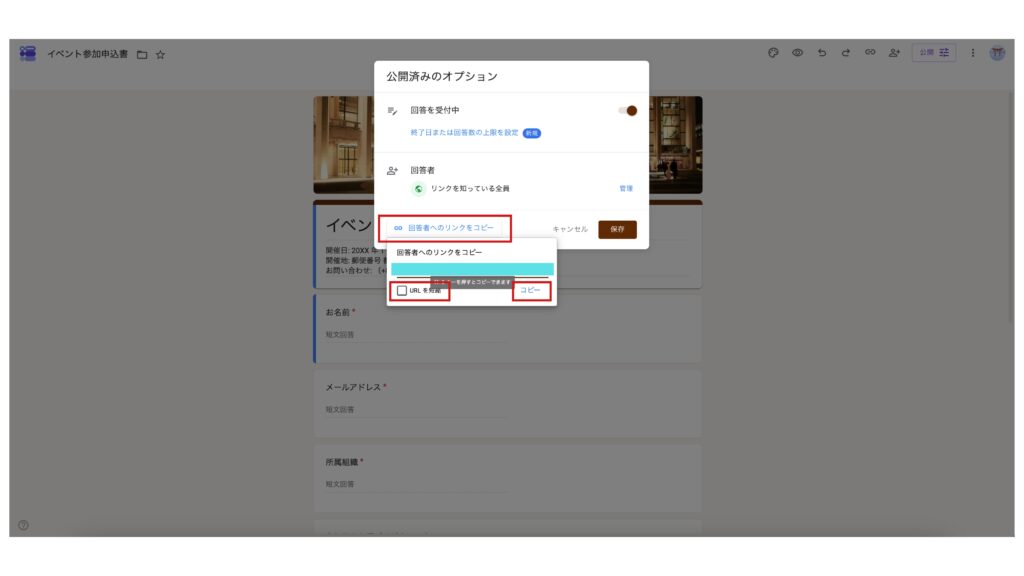Check the URL を短縮 checkbox
The height and width of the screenshot is (576, 1024).
pyautogui.click(x=402, y=291)
